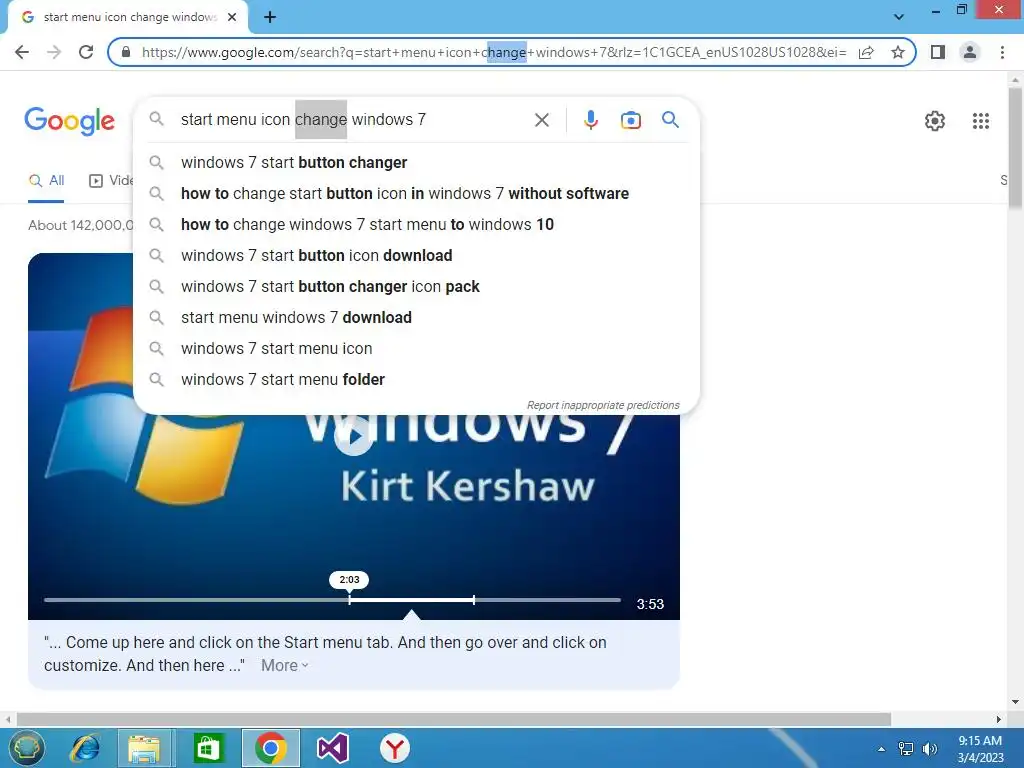Go back to the previous page
The width and height of the screenshot is (1024, 768).
point(22,52)
